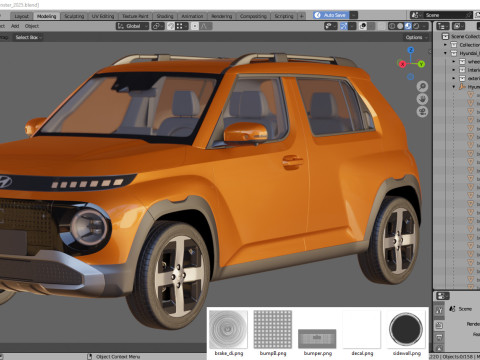Open the gizmo settings dropdown arrow
This screenshot has height=360, width=480.
(x=352, y=26)
